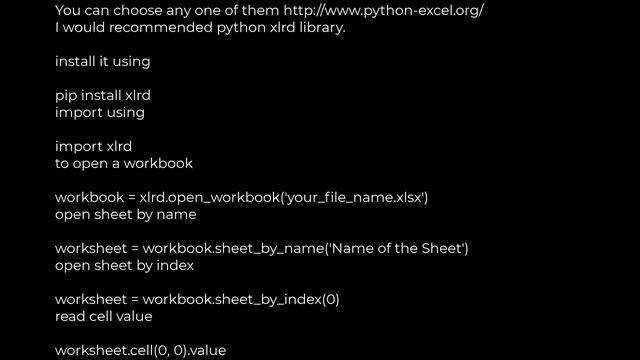The height and width of the screenshot is (360, 640).
Task: Click the 'your_file_name.xlsx' filename string
Action: (355, 198)
